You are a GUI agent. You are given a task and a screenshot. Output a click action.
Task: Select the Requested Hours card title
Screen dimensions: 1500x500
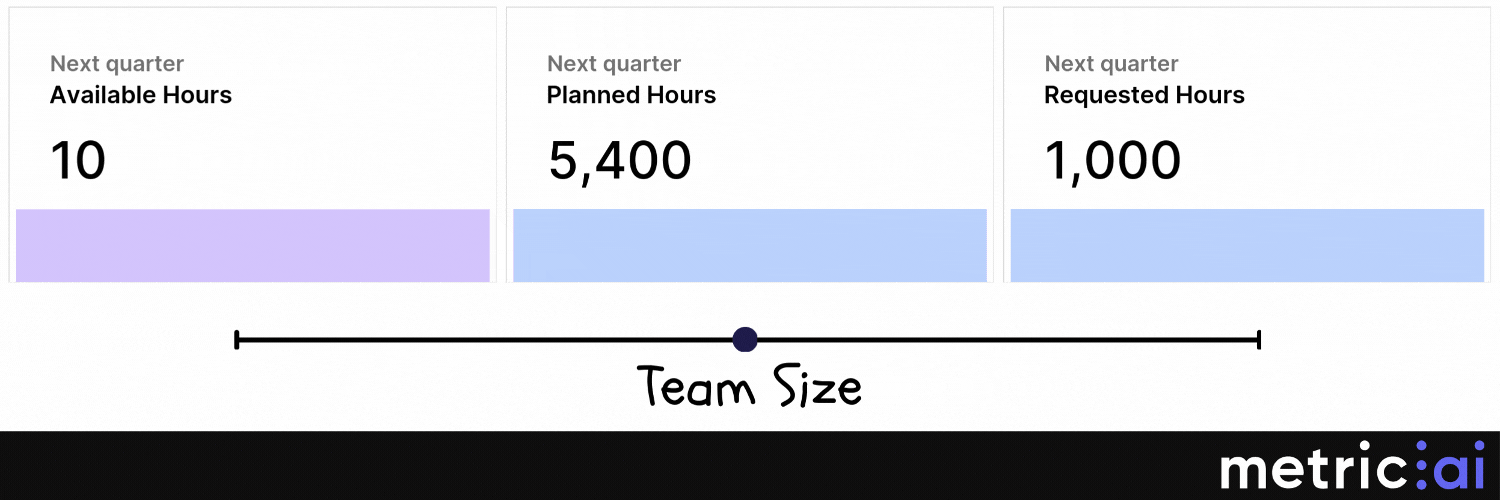[x=1144, y=96]
